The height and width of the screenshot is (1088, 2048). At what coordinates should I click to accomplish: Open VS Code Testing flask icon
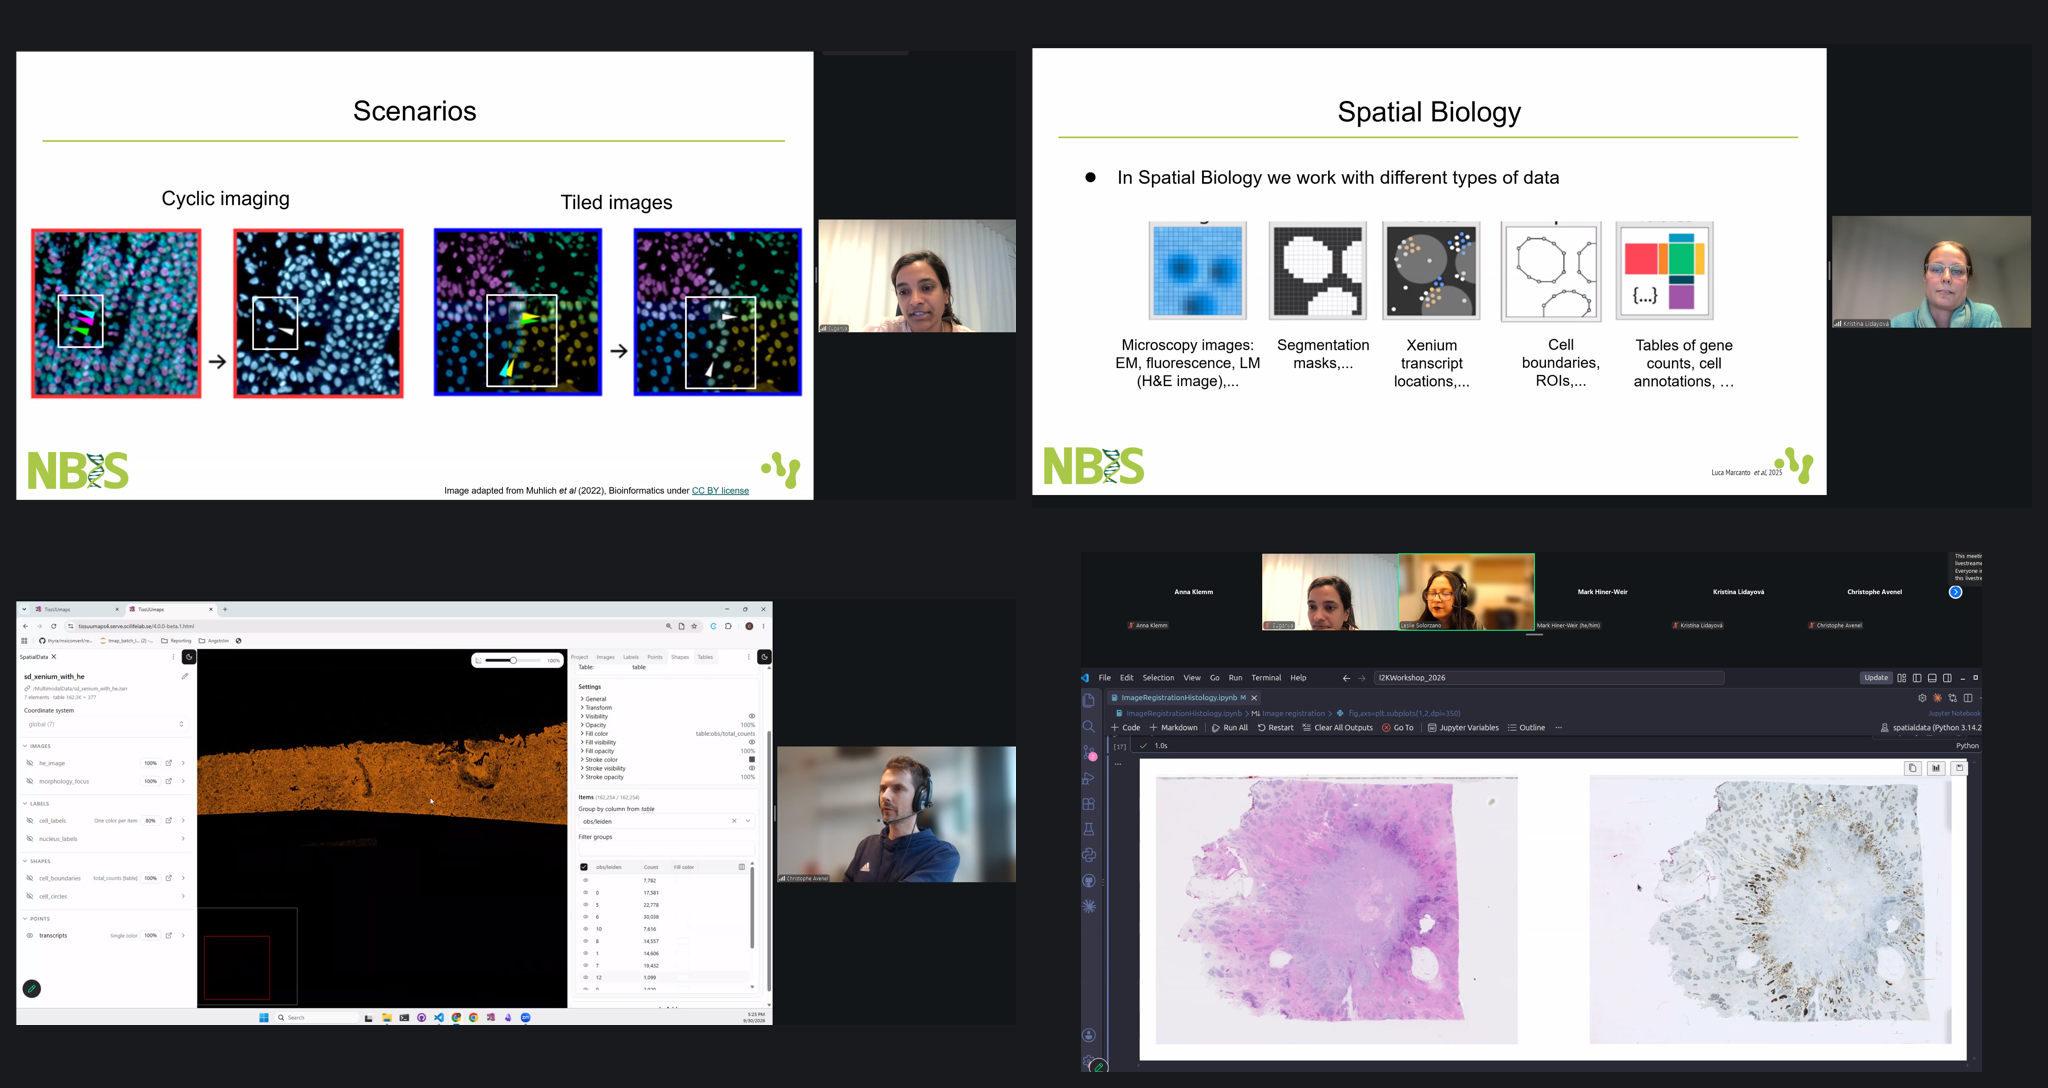click(1089, 829)
